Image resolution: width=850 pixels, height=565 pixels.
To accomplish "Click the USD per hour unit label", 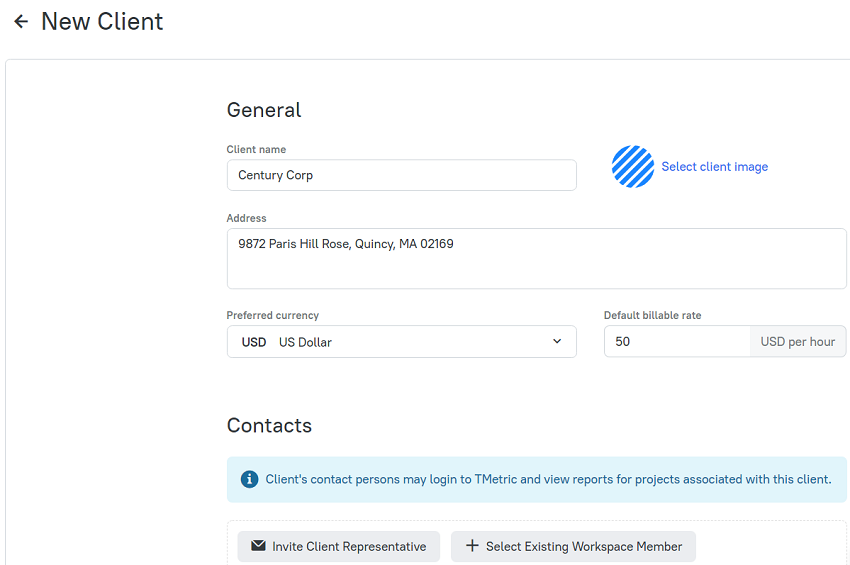I will (797, 342).
